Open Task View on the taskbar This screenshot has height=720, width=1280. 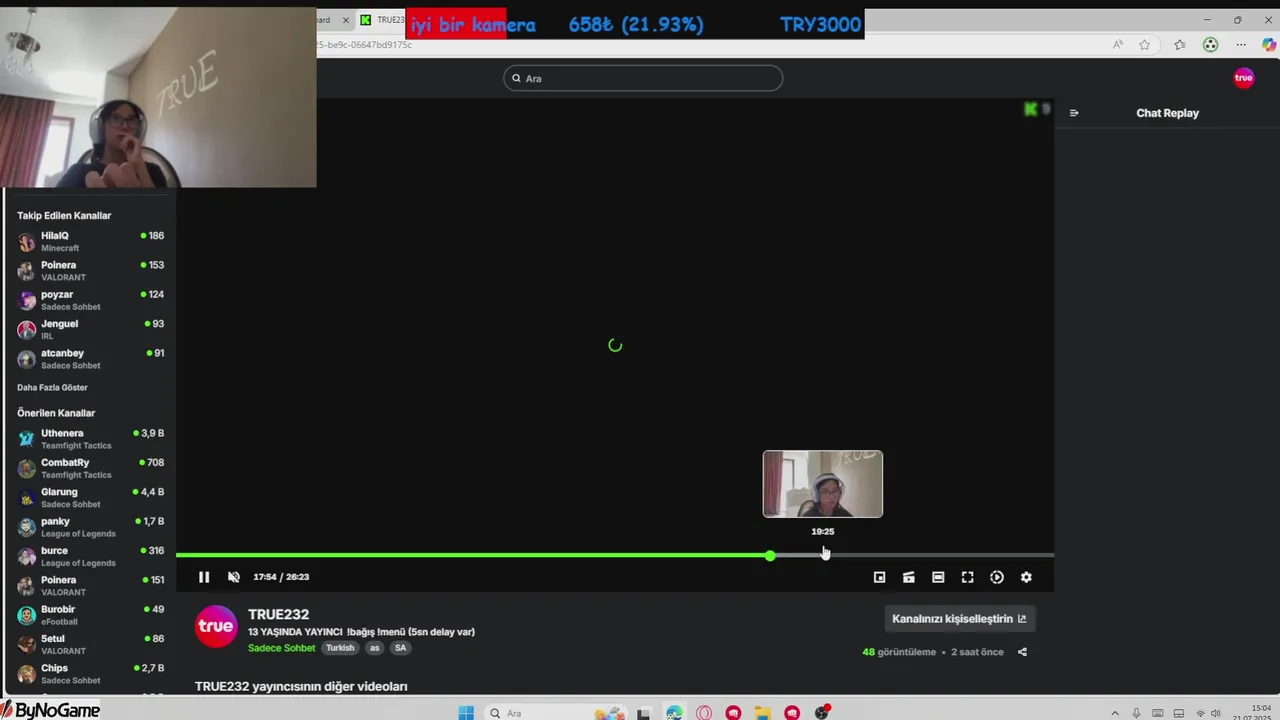pos(644,713)
